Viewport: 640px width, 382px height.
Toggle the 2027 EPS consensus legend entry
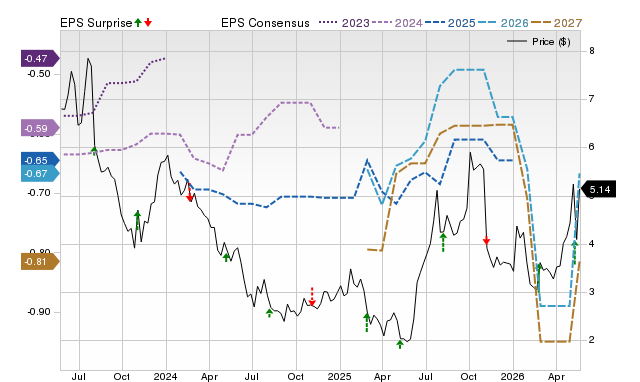pyautogui.click(x=556, y=23)
